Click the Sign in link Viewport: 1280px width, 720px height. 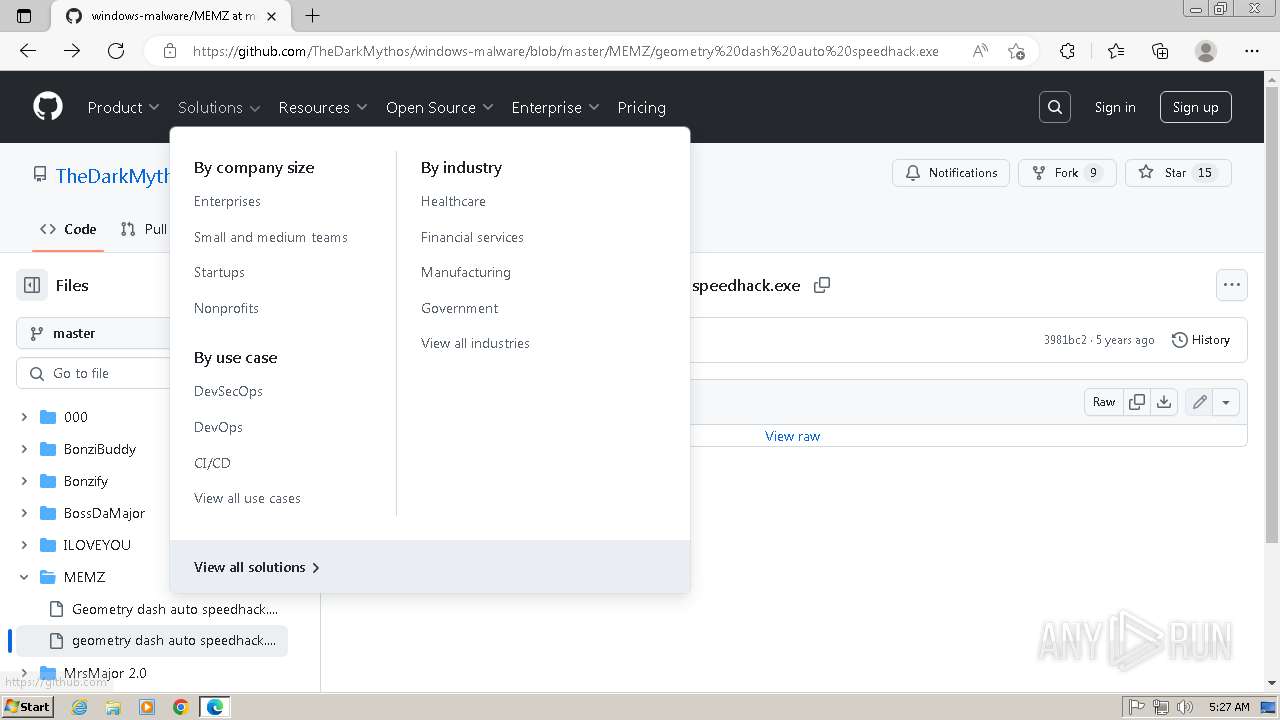1115,107
